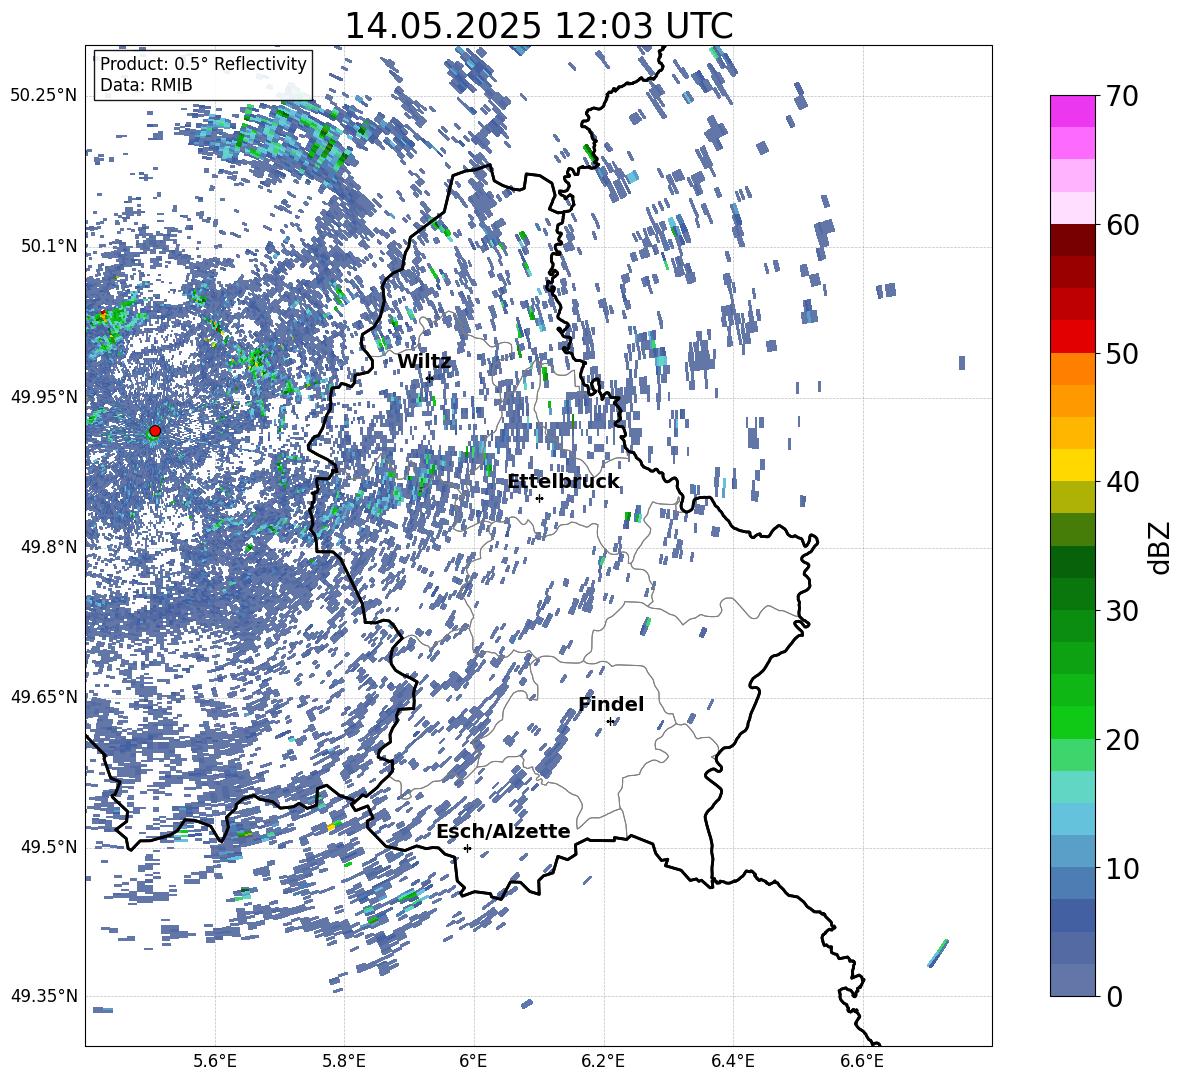Click the 6.4°E longitude label
1184x1081 pixels.
click(x=732, y=1061)
